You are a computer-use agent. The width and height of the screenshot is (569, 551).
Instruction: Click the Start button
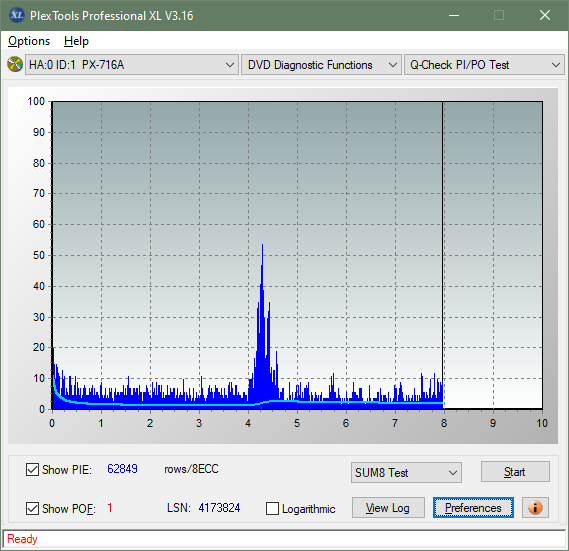coord(515,472)
